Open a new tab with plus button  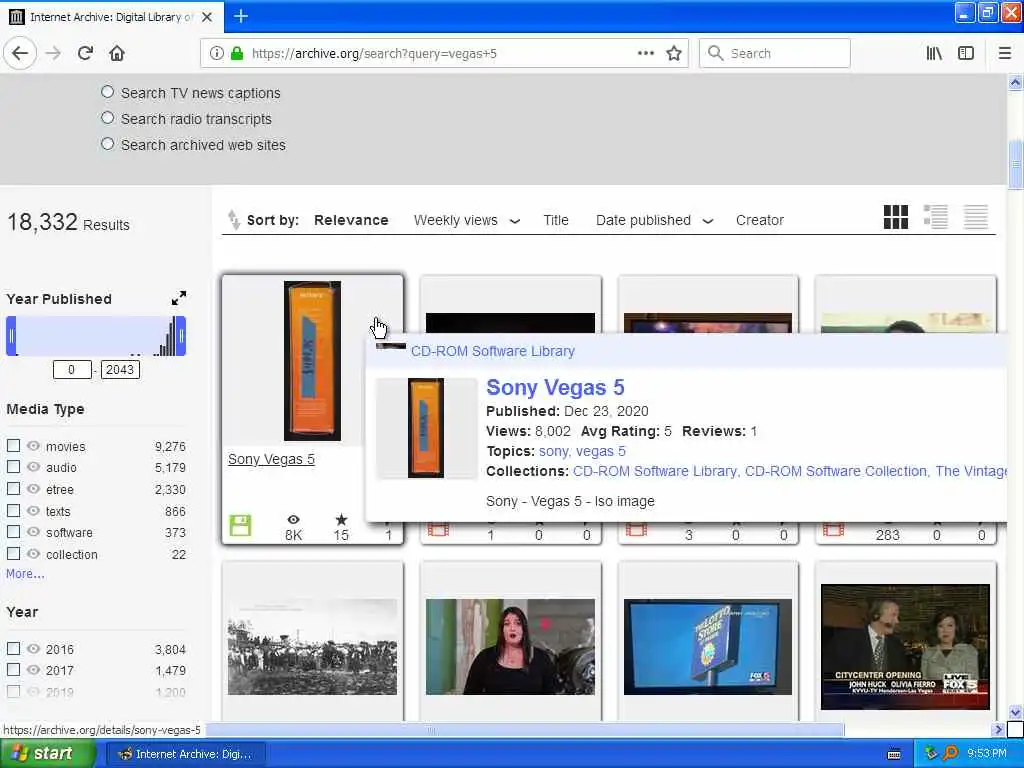(241, 16)
